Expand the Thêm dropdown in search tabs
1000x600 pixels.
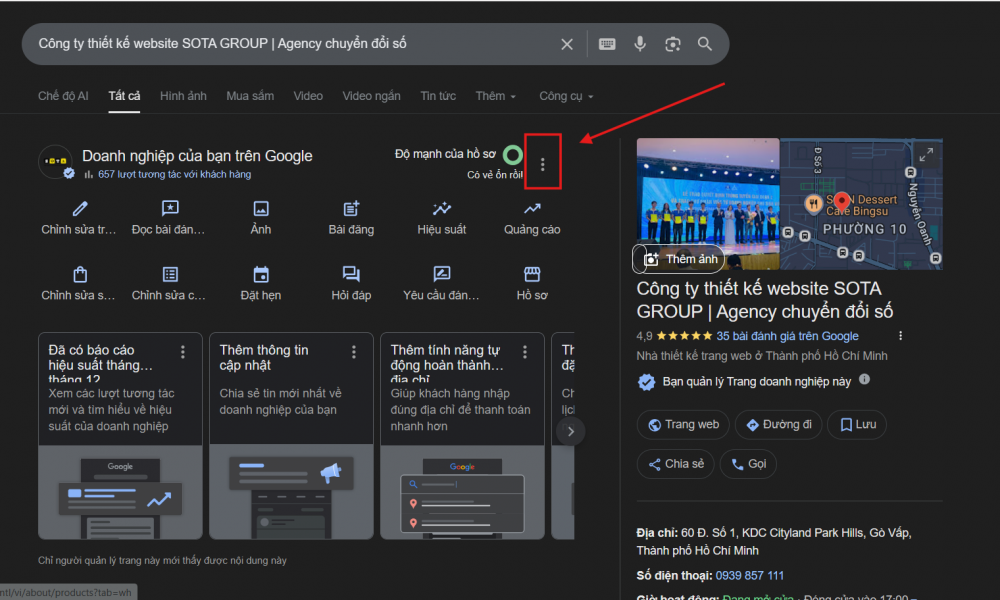click(x=496, y=96)
